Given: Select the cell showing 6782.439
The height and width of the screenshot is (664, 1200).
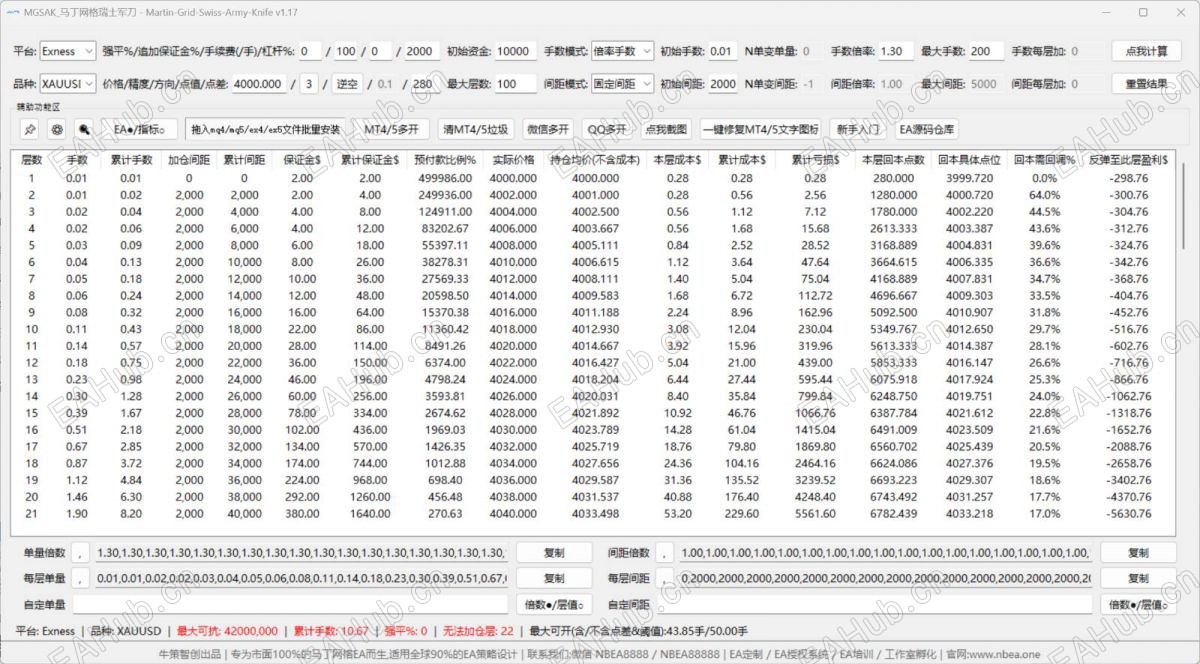Looking at the screenshot, I should click(x=893, y=514).
